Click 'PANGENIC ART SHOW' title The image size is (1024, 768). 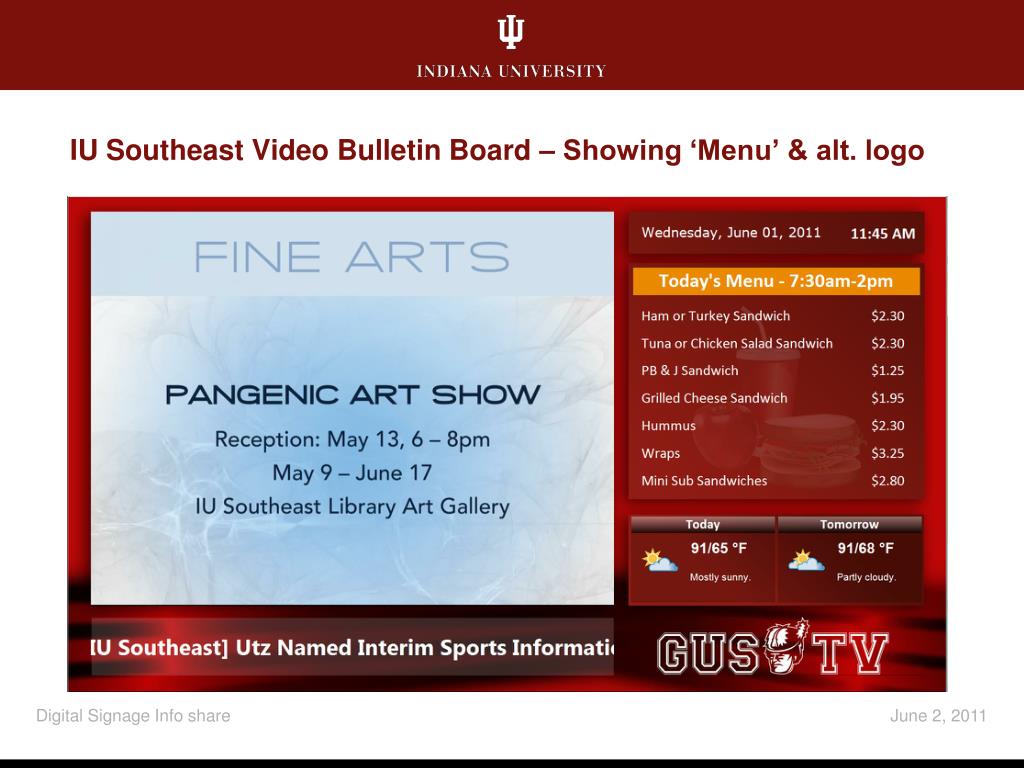pyautogui.click(x=353, y=394)
